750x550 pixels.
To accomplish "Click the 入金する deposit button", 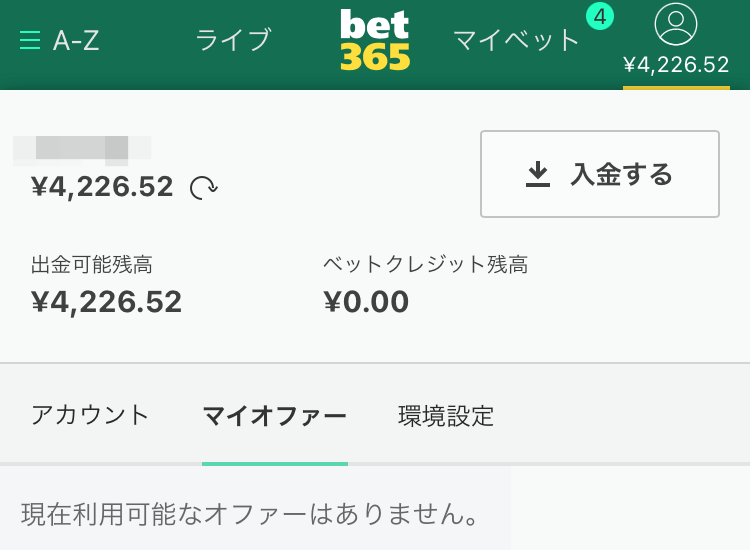I will (600, 174).
